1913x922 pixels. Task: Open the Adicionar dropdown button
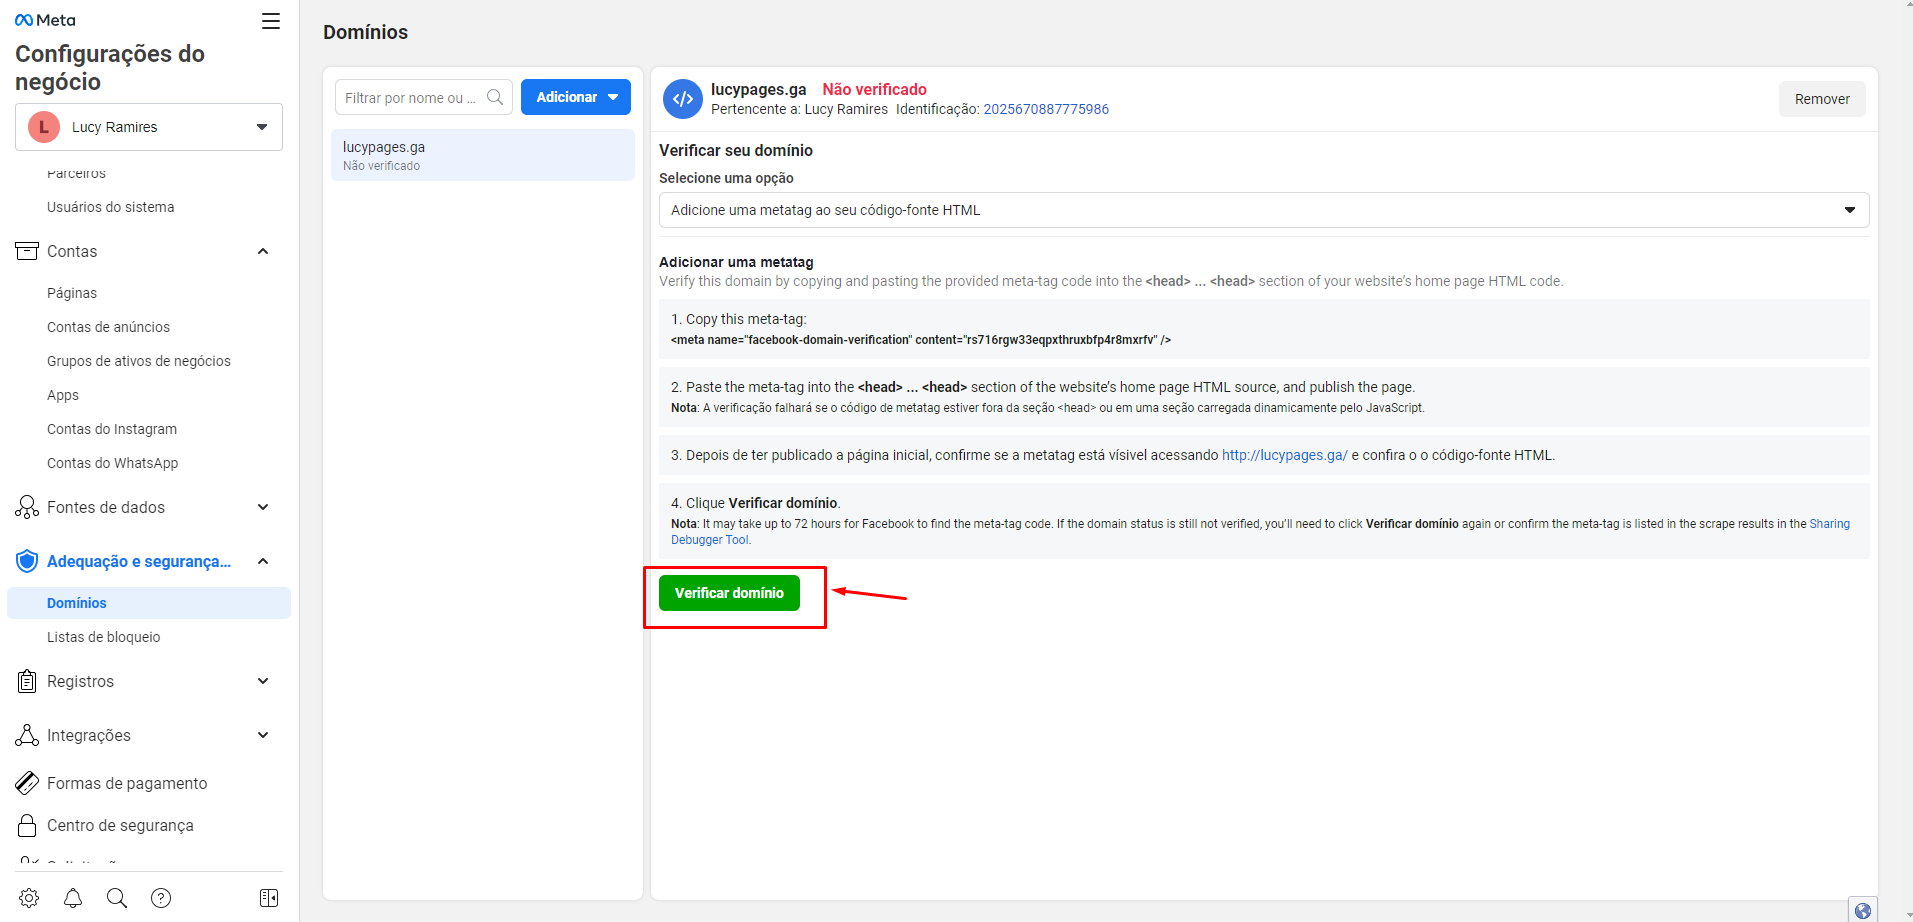(x=576, y=97)
